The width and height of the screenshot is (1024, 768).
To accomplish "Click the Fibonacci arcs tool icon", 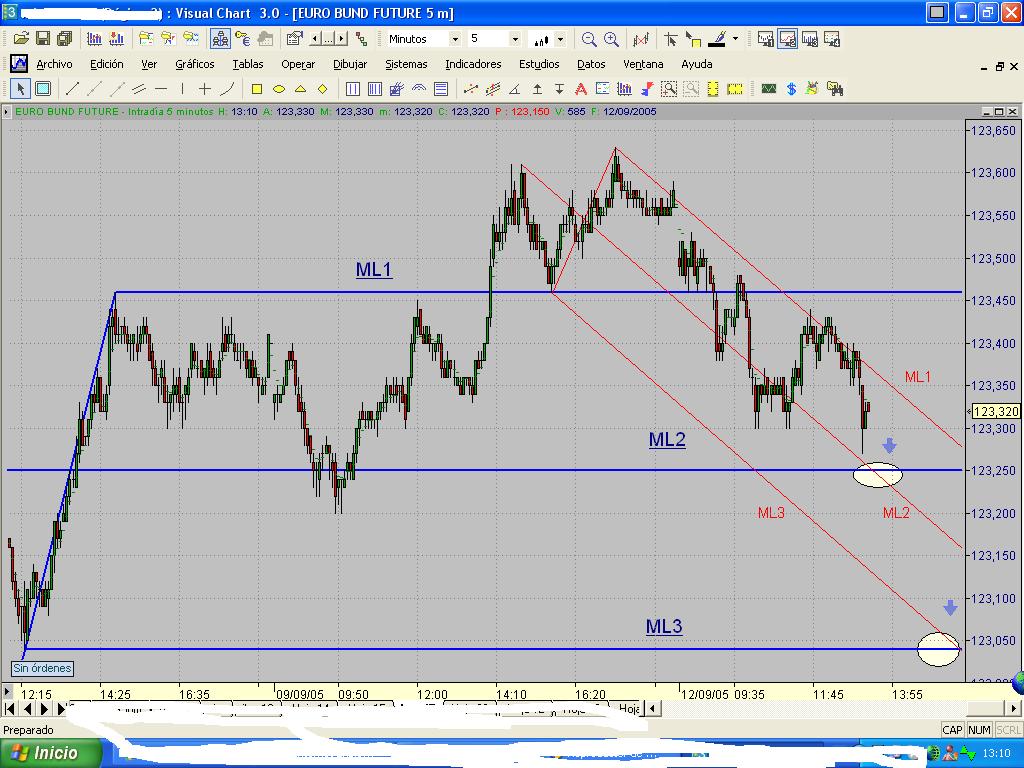I will [x=419, y=88].
